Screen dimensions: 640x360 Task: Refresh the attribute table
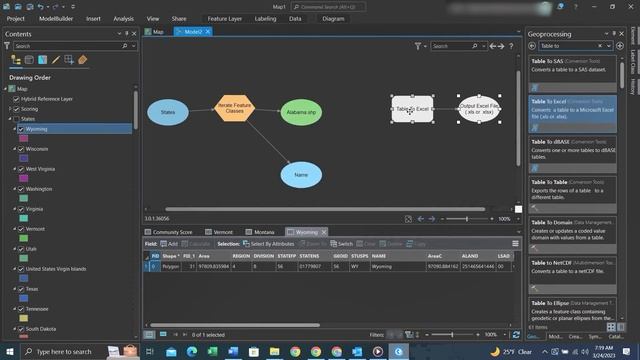pyautogui.click(x=516, y=335)
